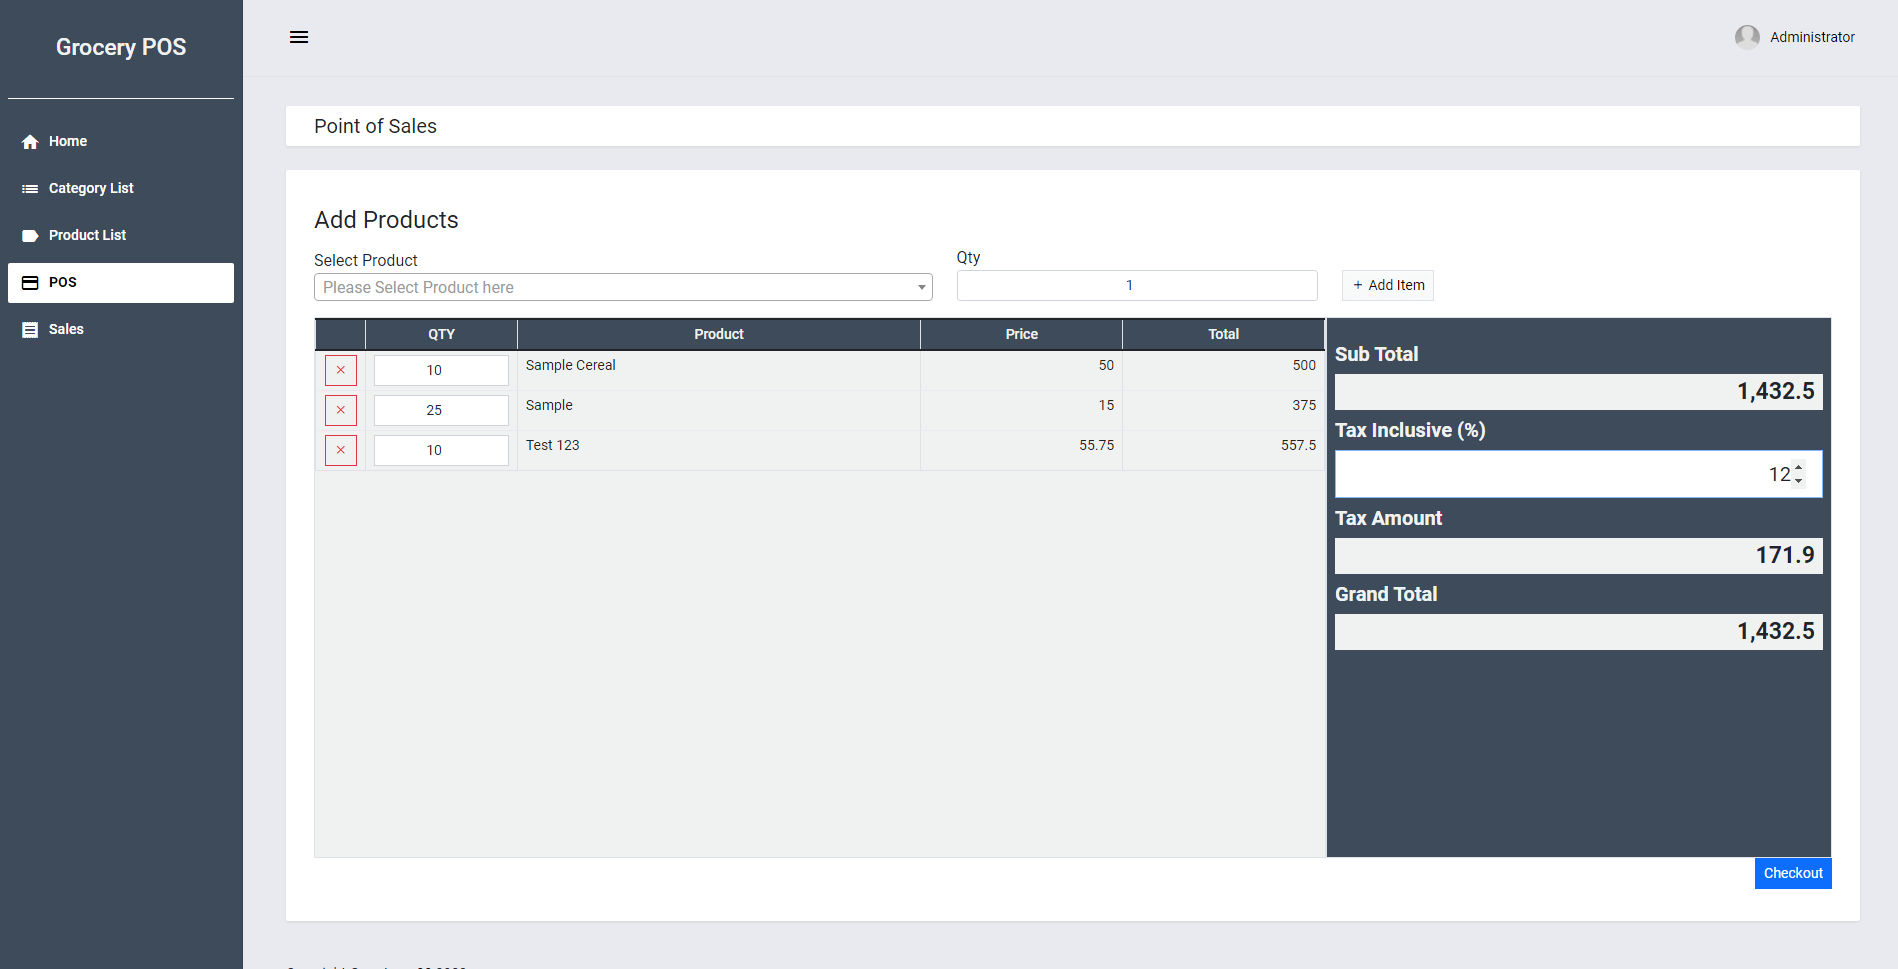Screen dimensions: 1898x969
Task: Click the Category List icon
Action: click(x=27, y=188)
